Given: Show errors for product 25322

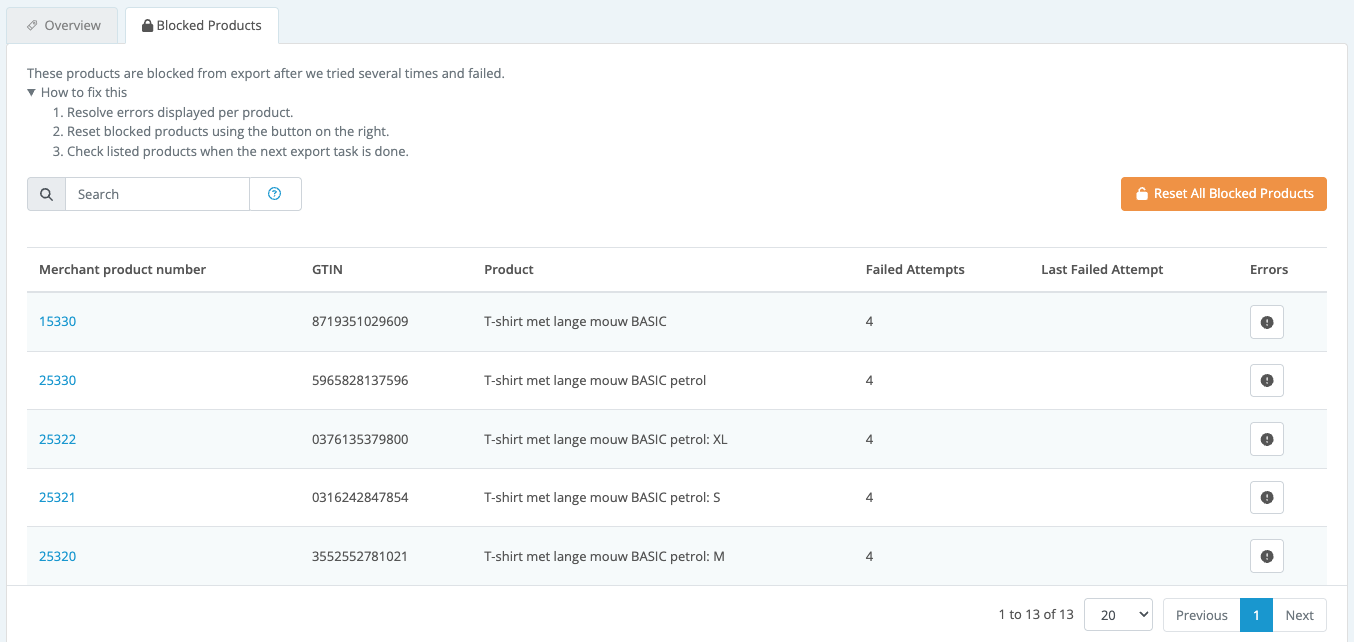Looking at the screenshot, I should point(1266,439).
